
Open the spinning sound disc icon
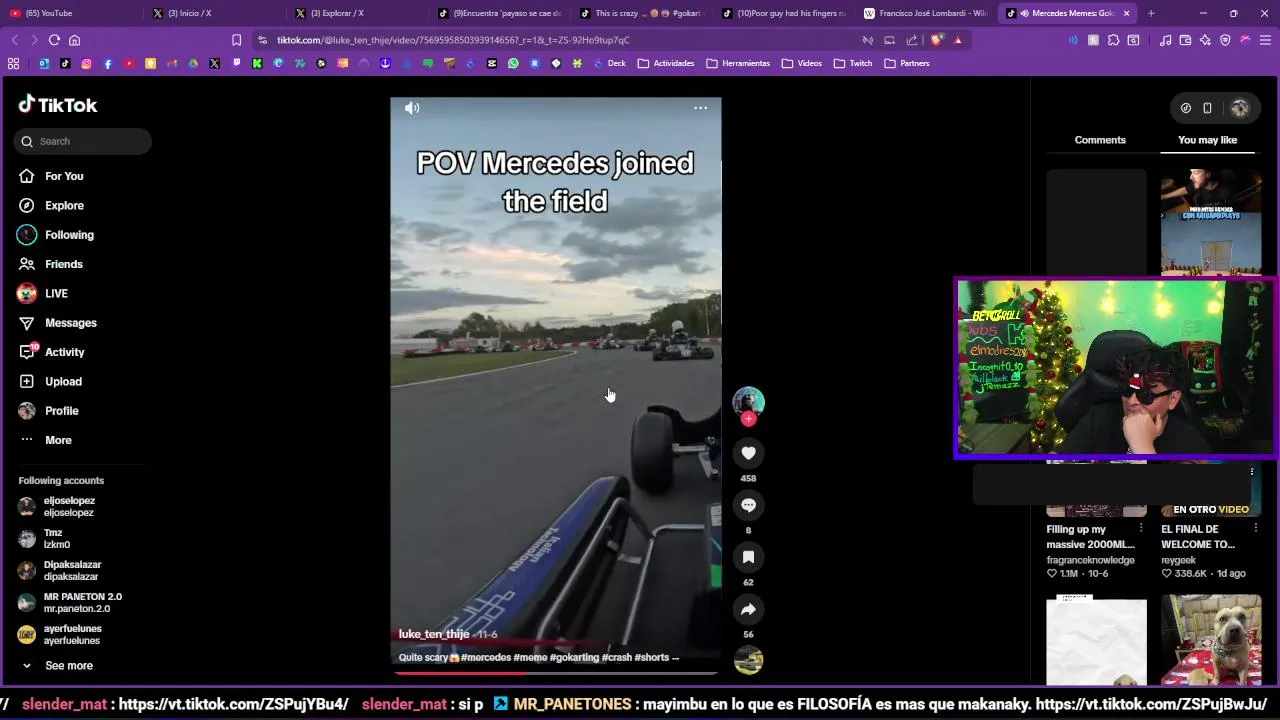click(748, 660)
